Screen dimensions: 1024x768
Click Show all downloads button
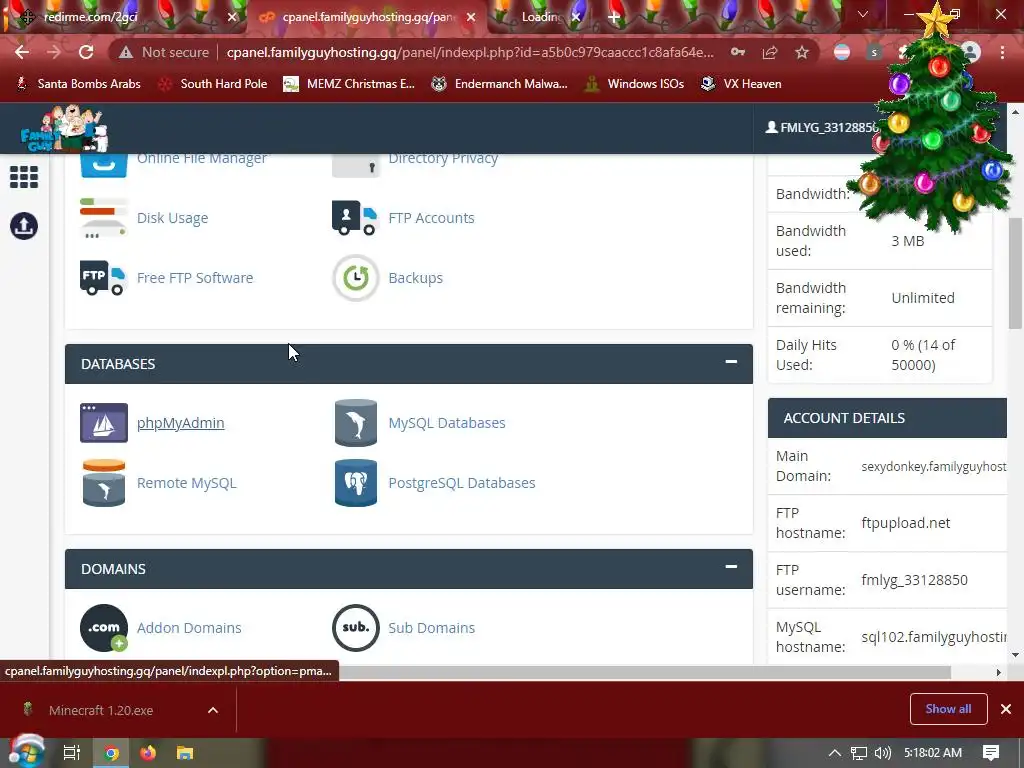click(x=948, y=709)
